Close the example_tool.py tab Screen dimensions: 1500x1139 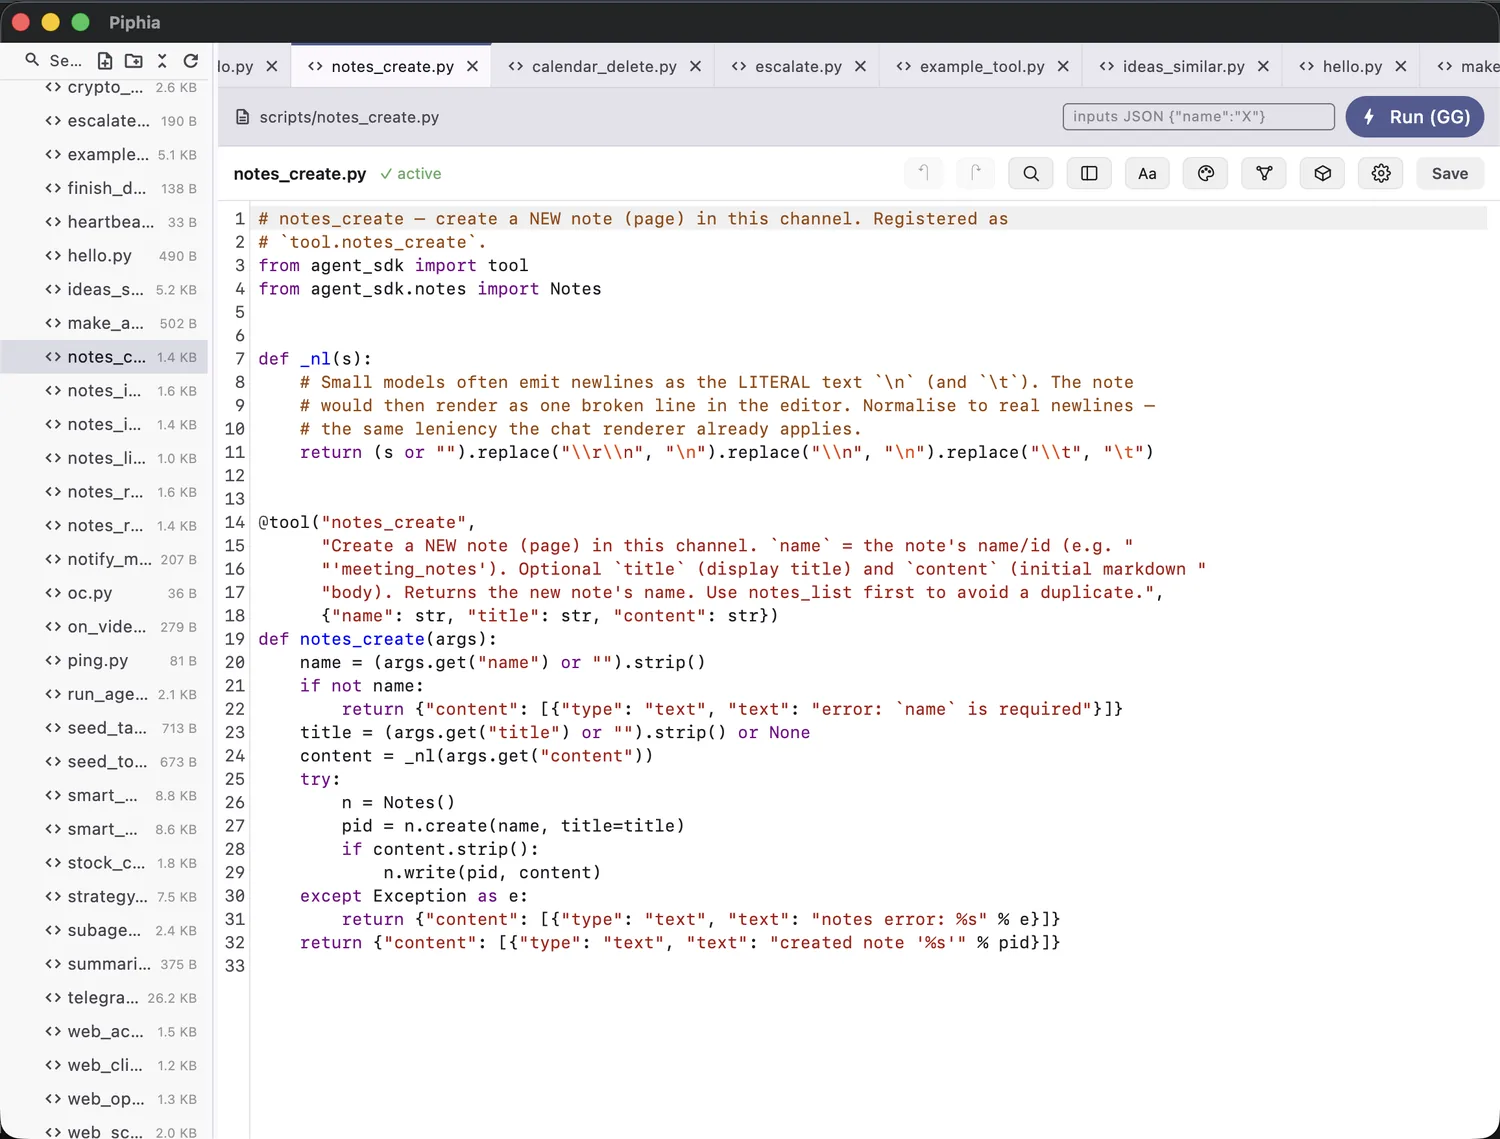pyautogui.click(x=1063, y=66)
